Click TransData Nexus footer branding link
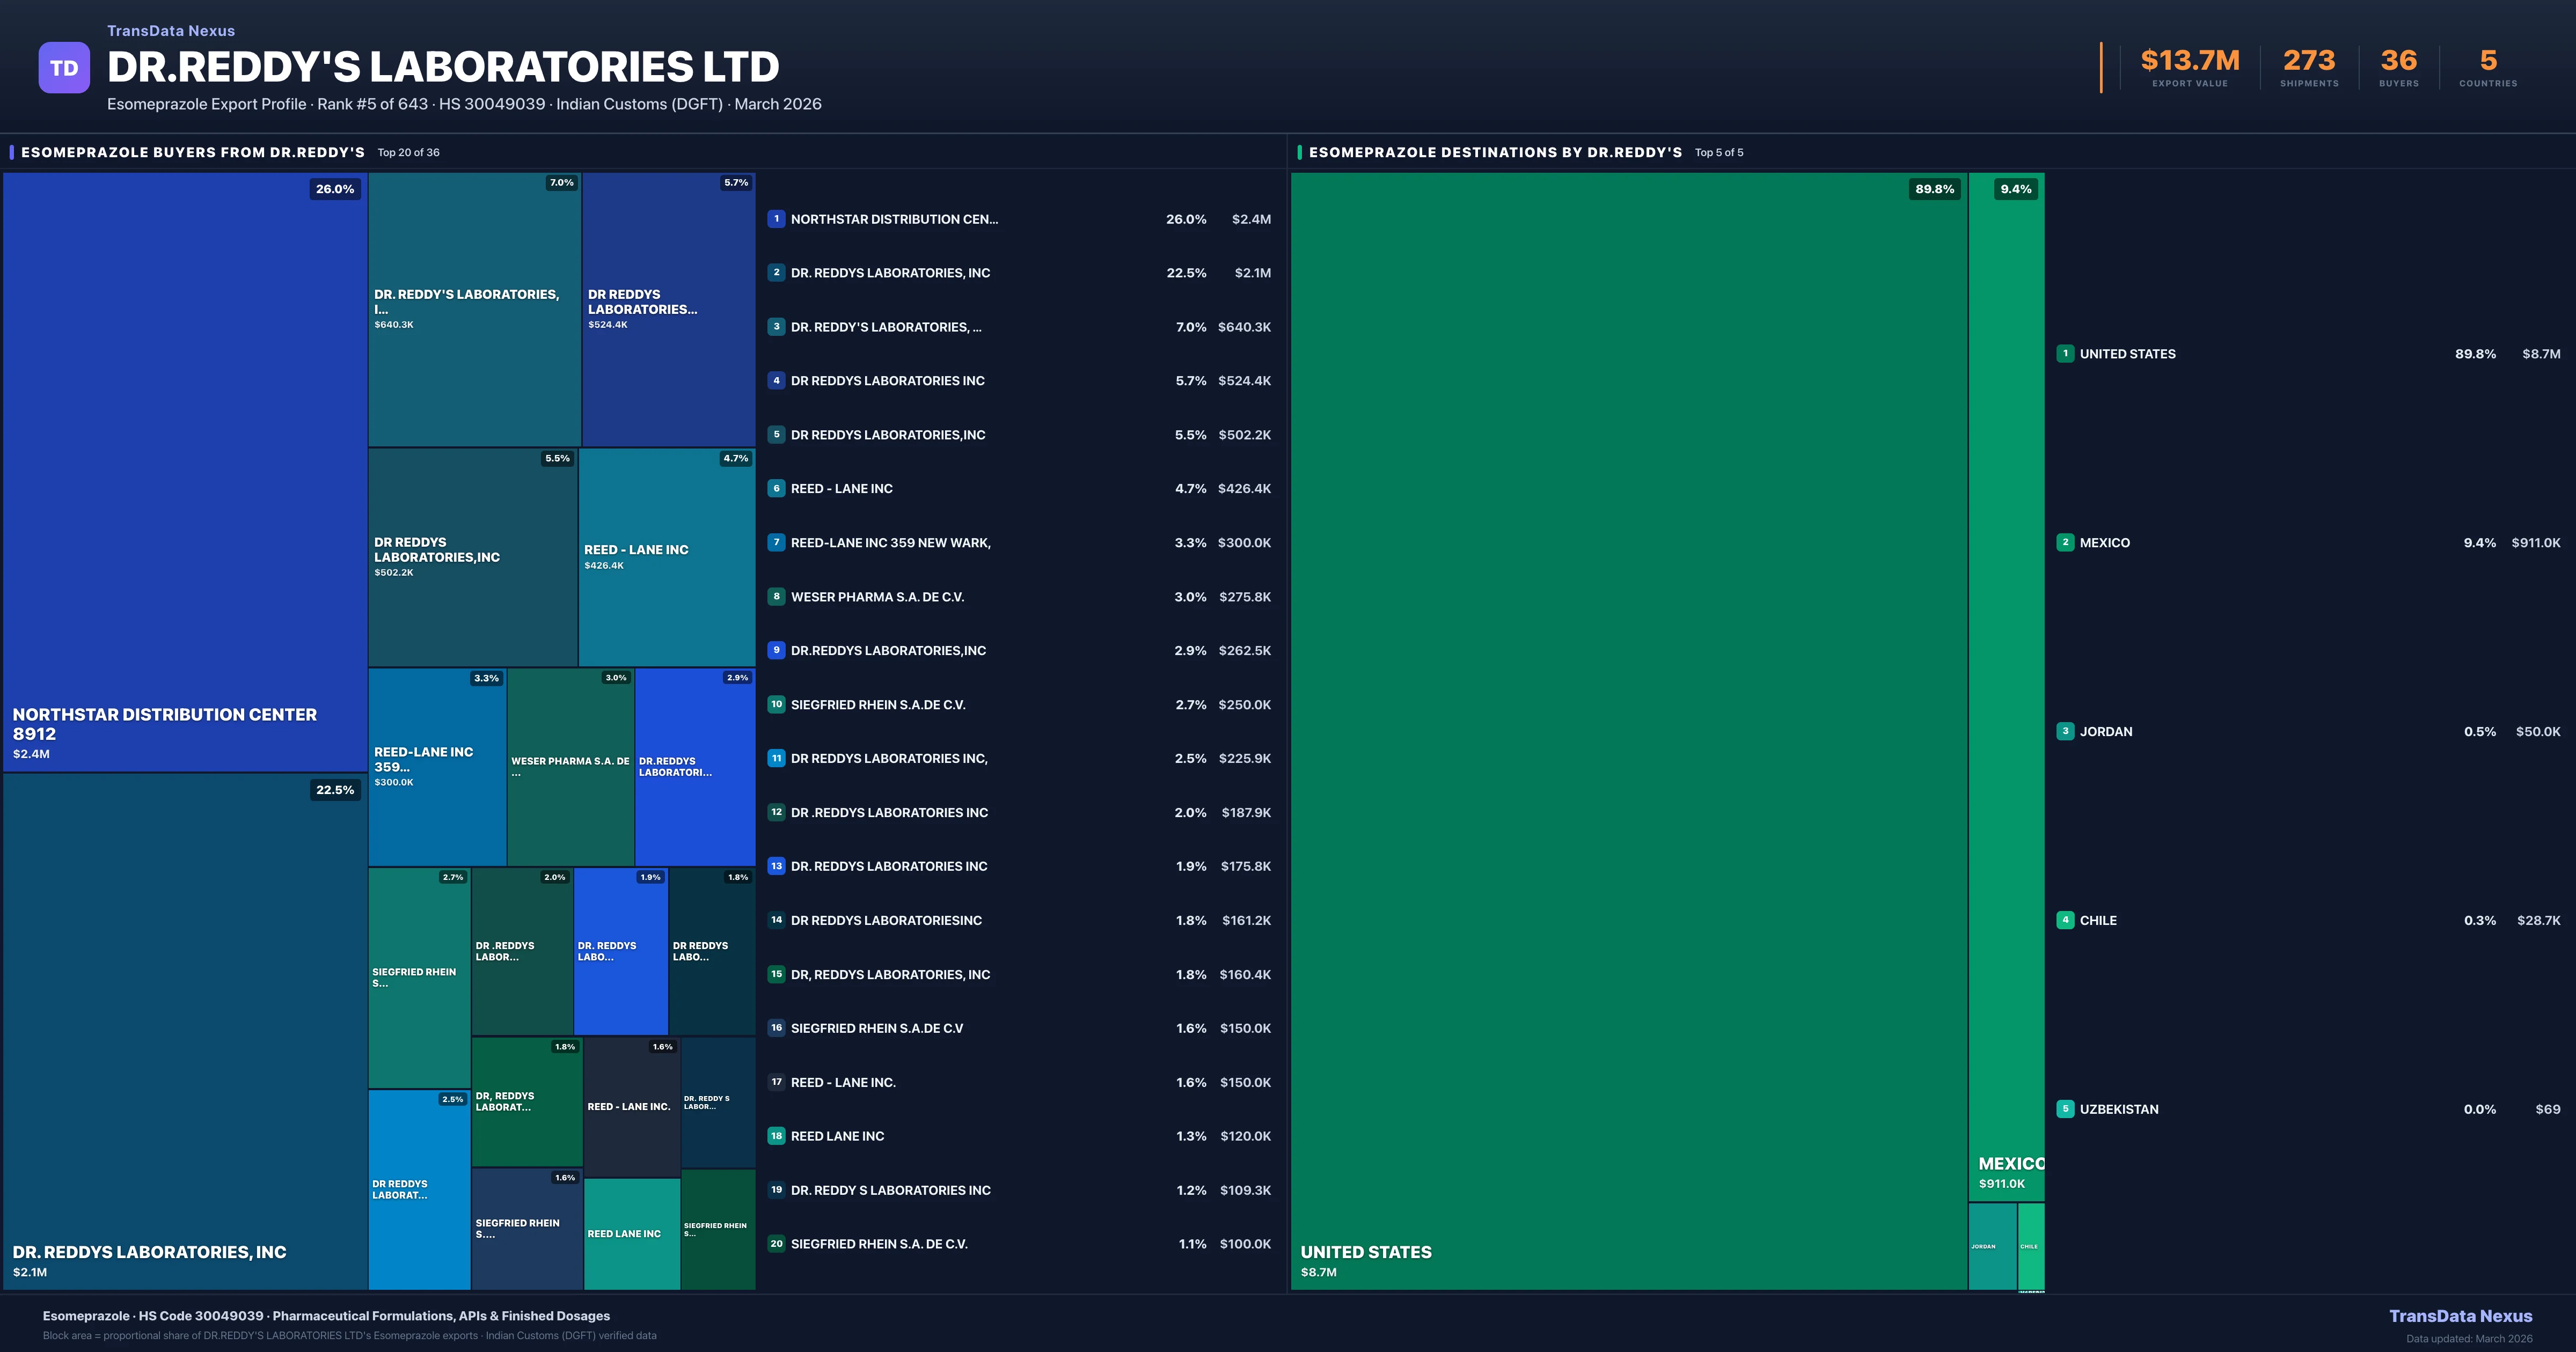2576x1352 pixels. pyautogui.click(x=2460, y=1316)
